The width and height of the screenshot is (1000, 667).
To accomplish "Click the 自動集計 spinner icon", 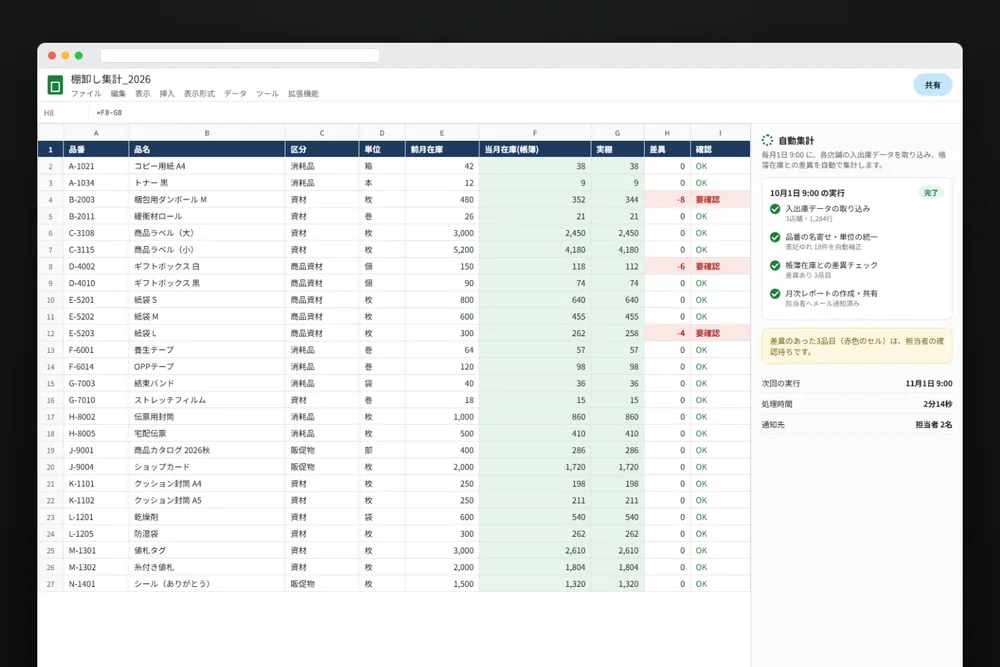I will pyautogui.click(x=767, y=140).
